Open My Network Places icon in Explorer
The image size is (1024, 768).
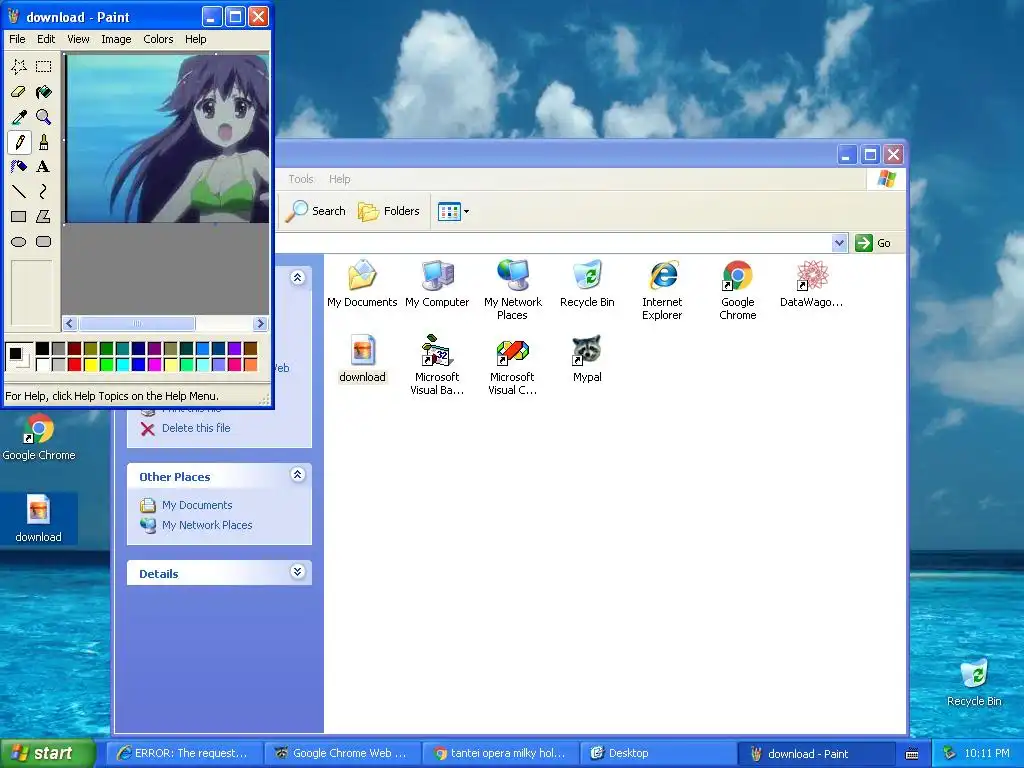[513, 289]
